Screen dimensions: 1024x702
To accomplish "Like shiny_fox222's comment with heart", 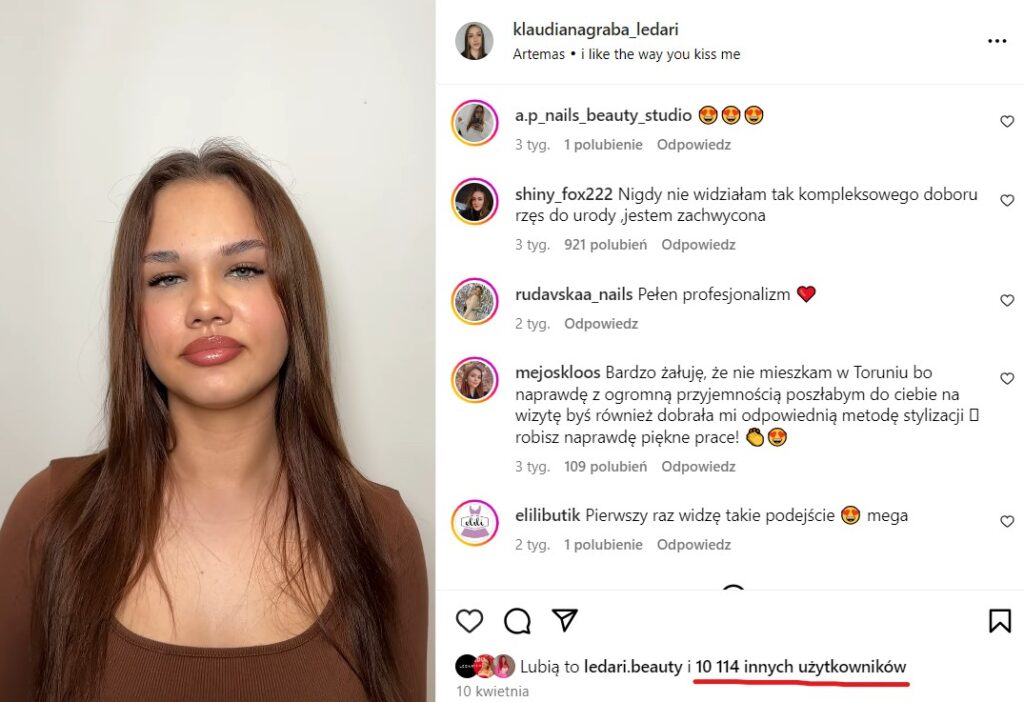I will click(1007, 201).
